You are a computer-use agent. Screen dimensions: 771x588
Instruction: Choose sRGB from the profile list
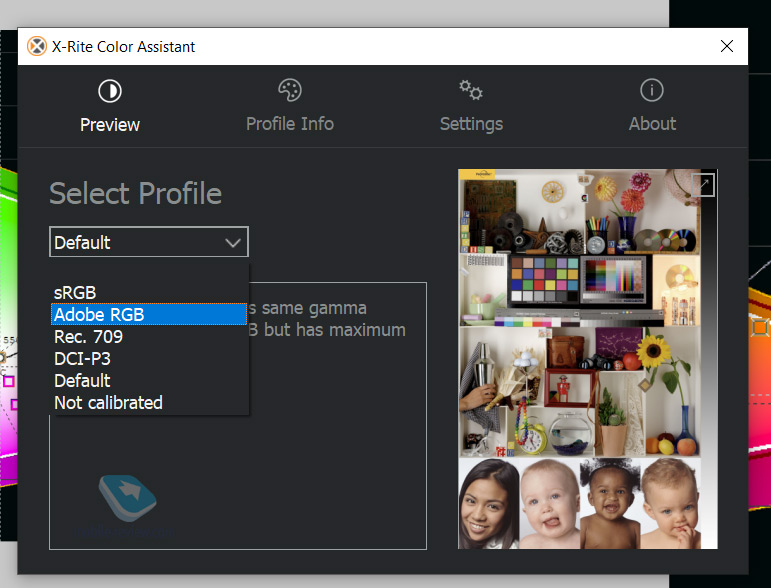[x=149, y=293]
